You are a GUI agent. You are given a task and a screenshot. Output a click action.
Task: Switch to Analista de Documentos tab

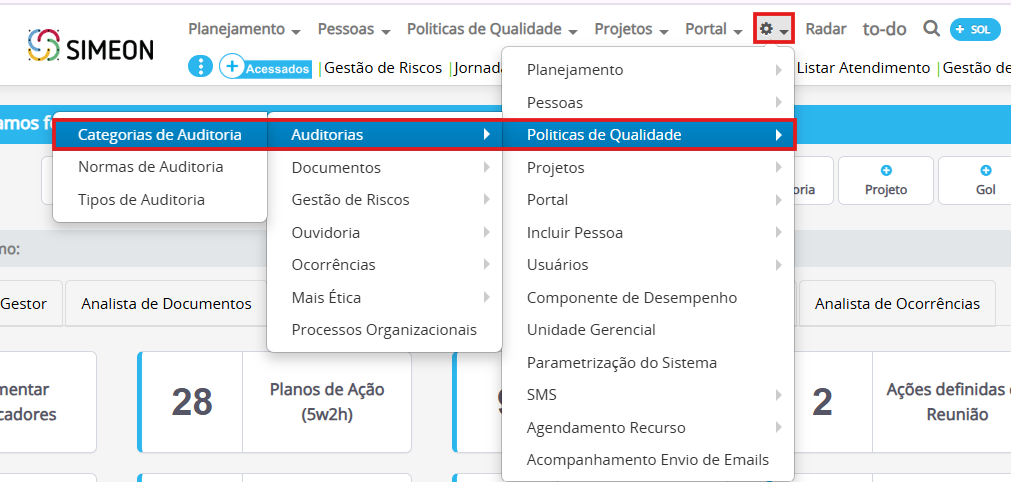click(x=166, y=303)
